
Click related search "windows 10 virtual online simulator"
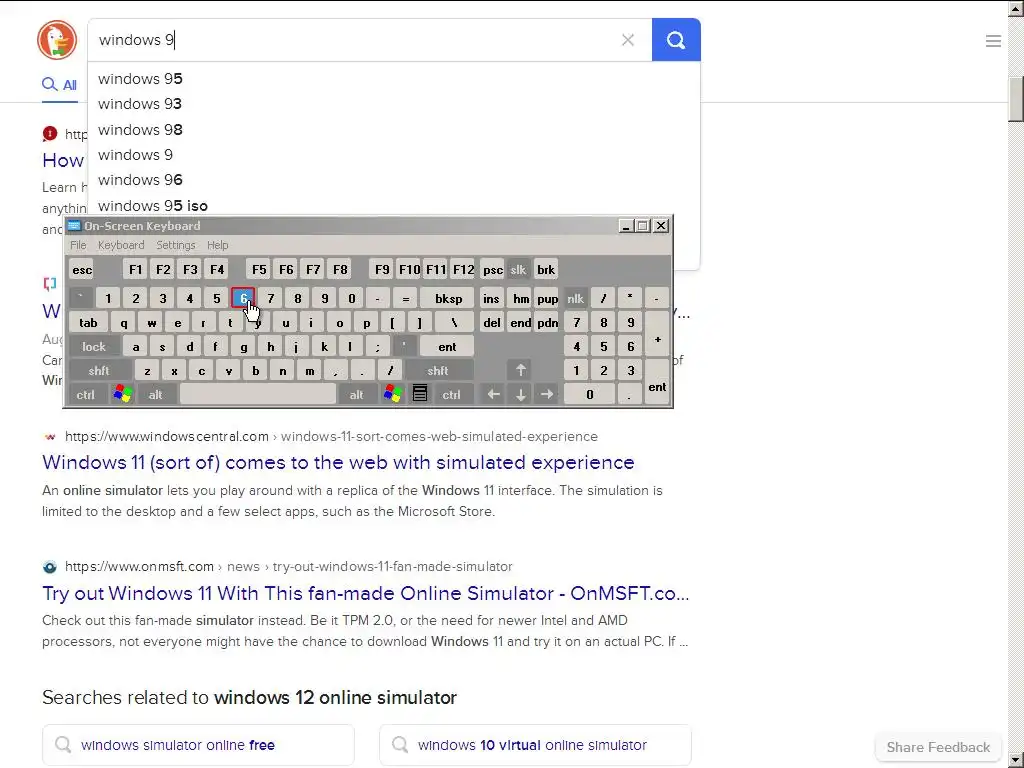[536, 745]
